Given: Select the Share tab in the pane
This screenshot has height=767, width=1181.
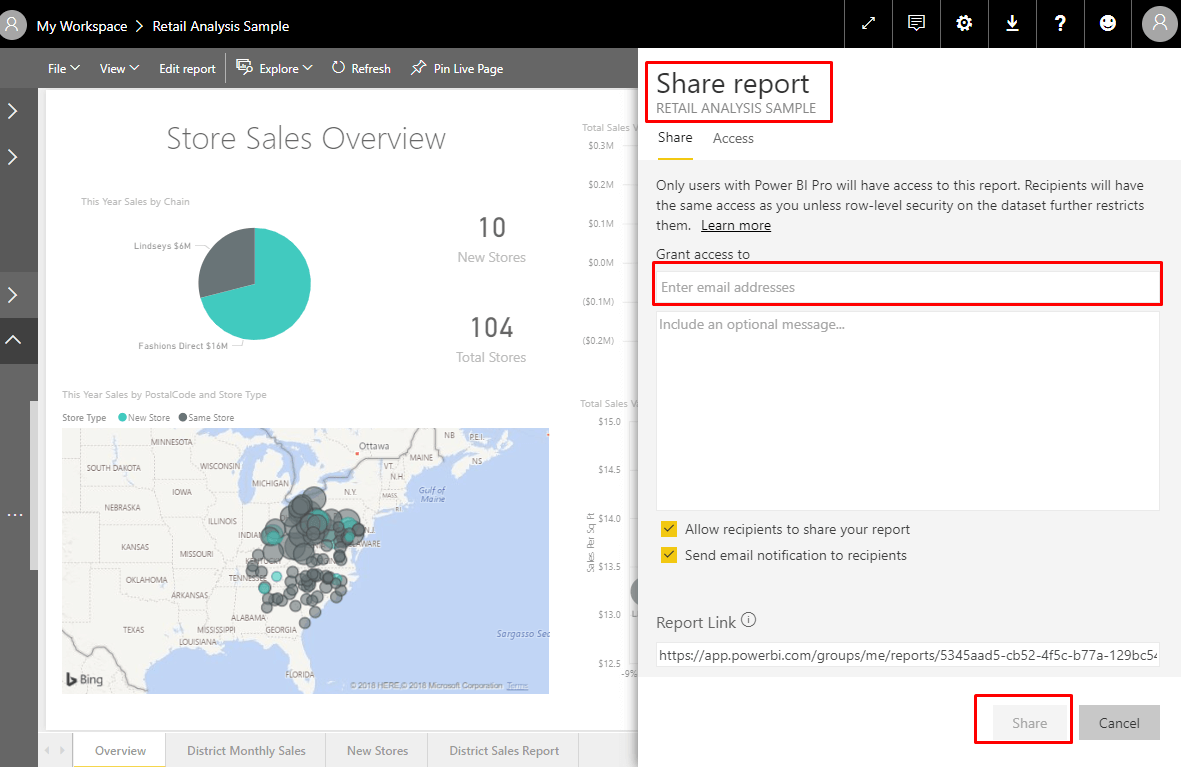Looking at the screenshot, I should tap(675, 138).
